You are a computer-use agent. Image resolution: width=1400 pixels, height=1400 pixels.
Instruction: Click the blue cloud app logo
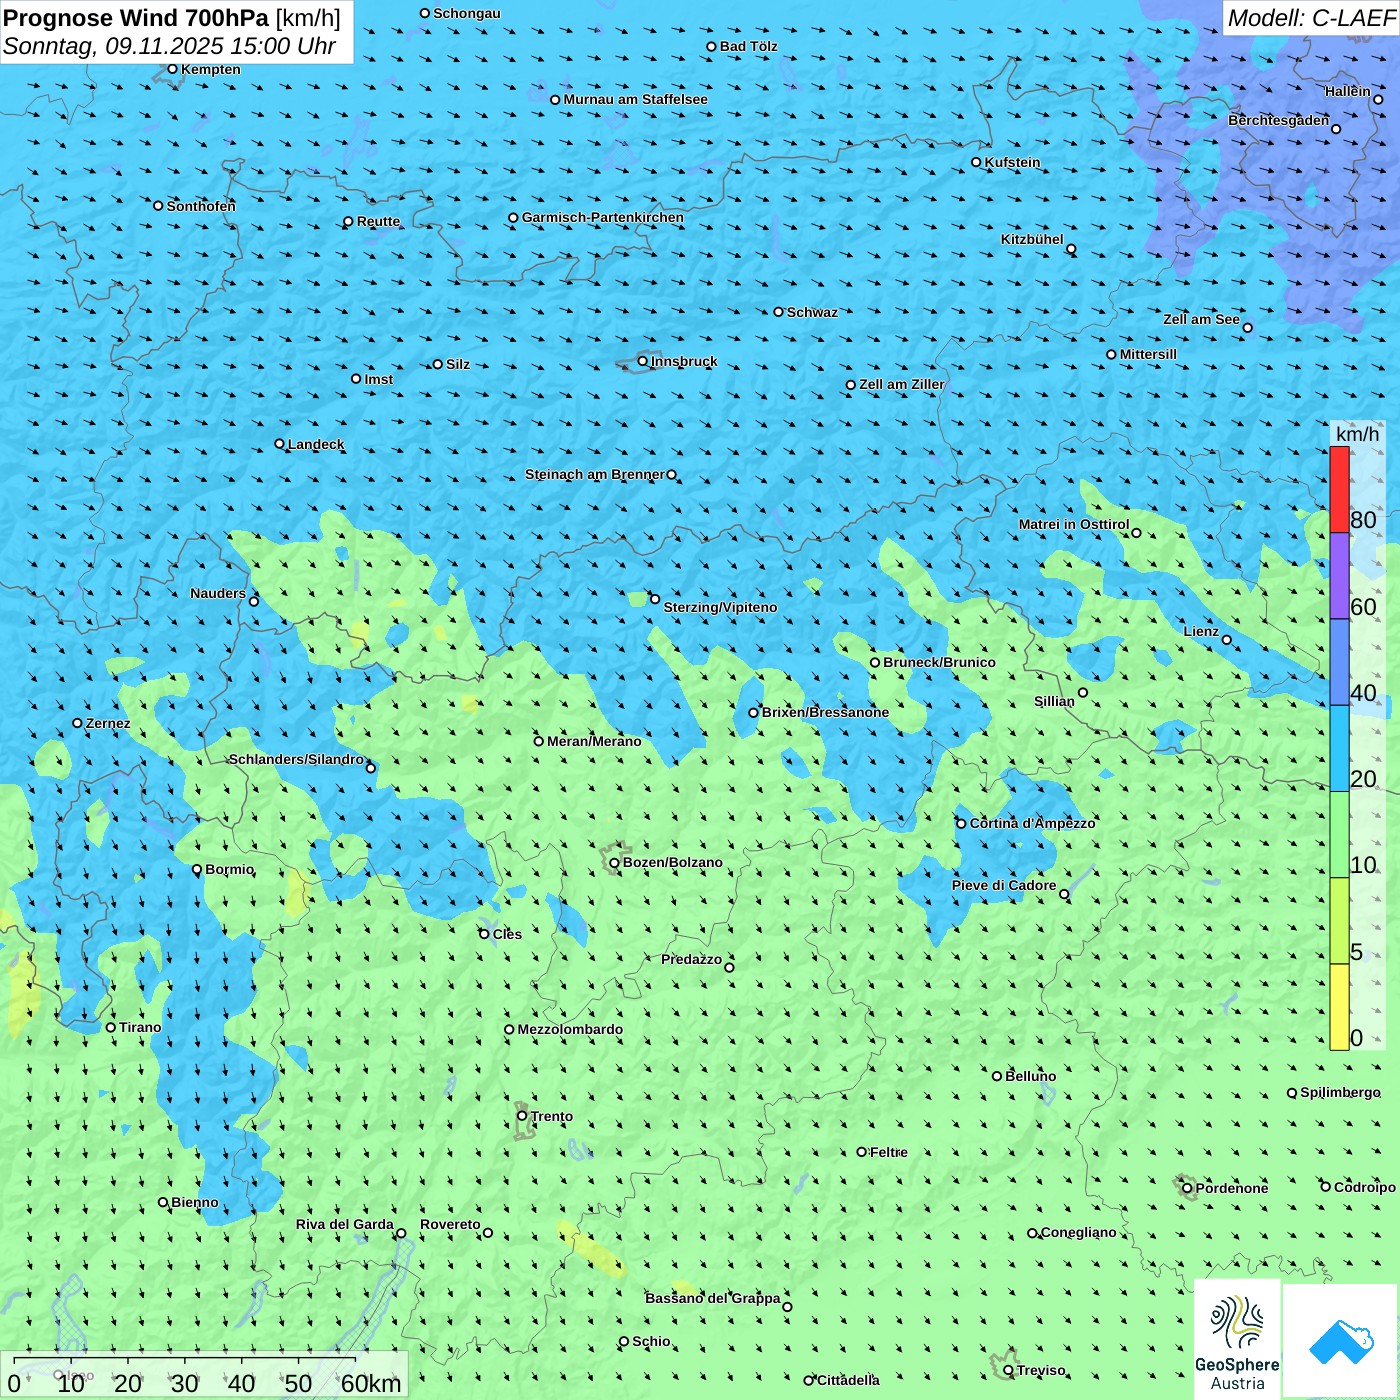pos(1341,1341)
